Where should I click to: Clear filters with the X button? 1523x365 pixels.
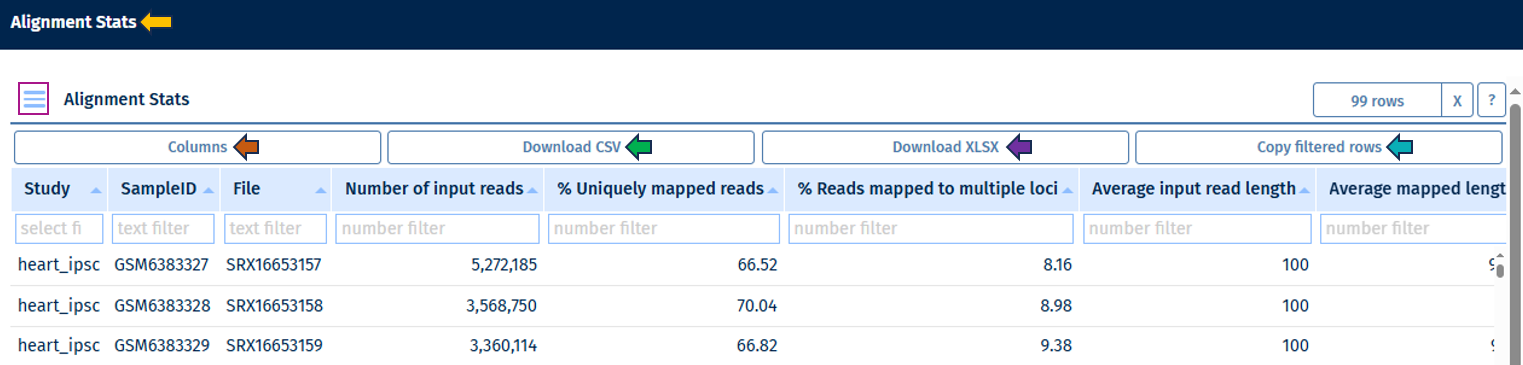(1457, 101)
